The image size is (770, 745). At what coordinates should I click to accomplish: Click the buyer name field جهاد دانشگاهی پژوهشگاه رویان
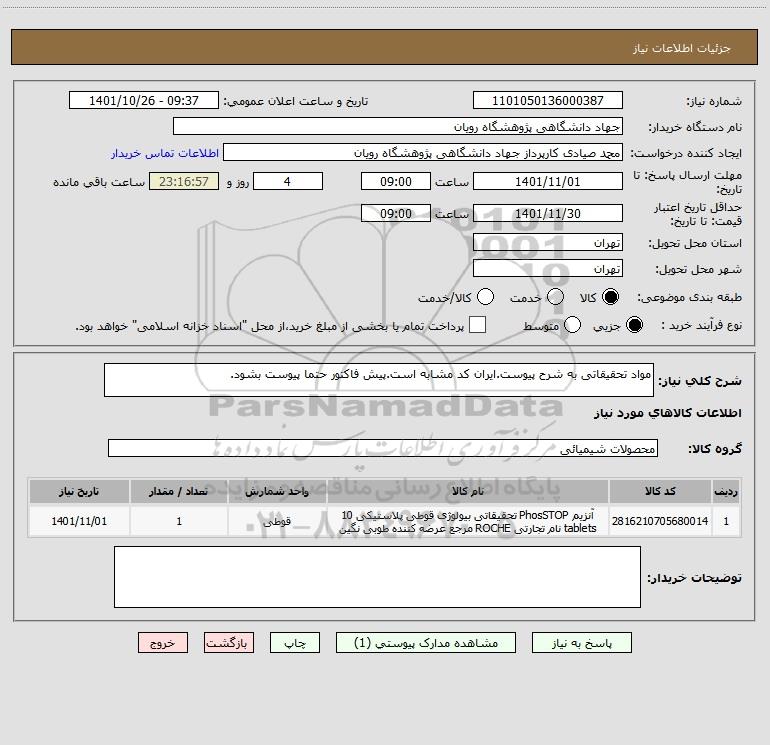click(398, 126)
